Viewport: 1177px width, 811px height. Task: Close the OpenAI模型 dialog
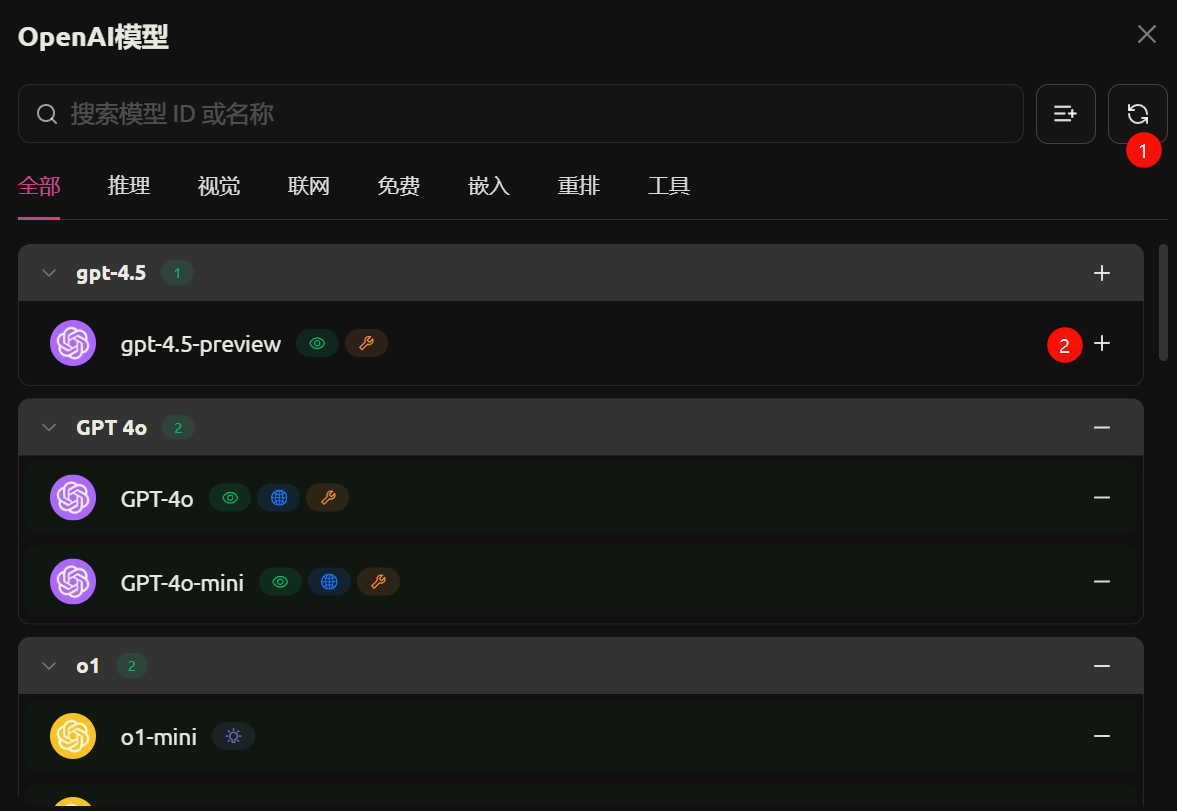[x=1146, y=35]
